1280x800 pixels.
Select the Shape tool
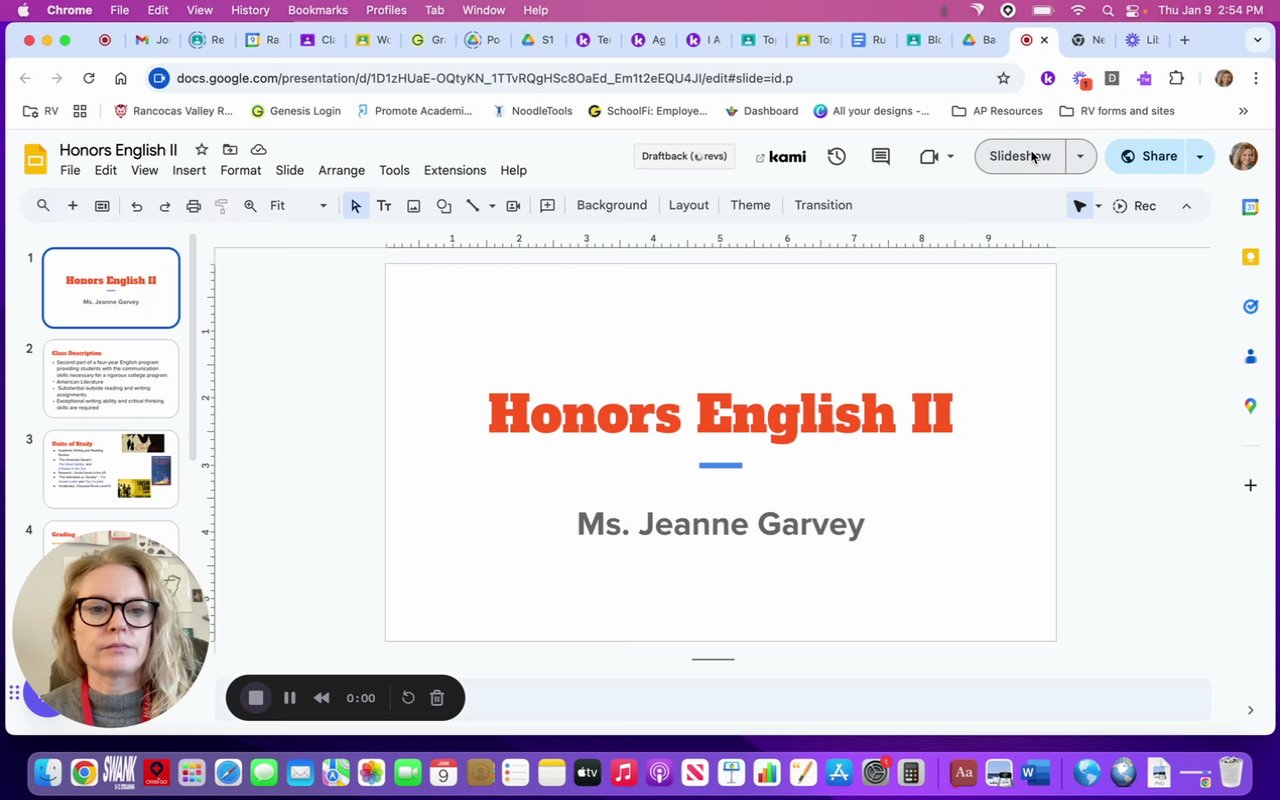tap(444, 206)
